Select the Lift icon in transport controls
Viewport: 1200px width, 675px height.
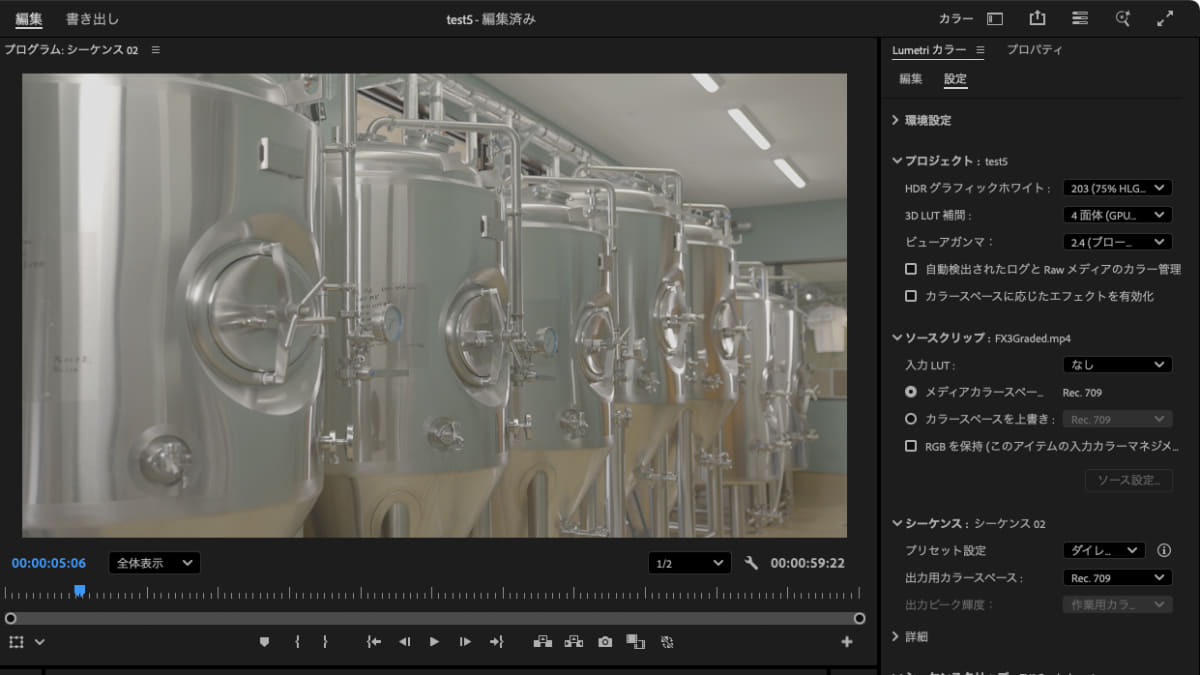coord(542,642)
